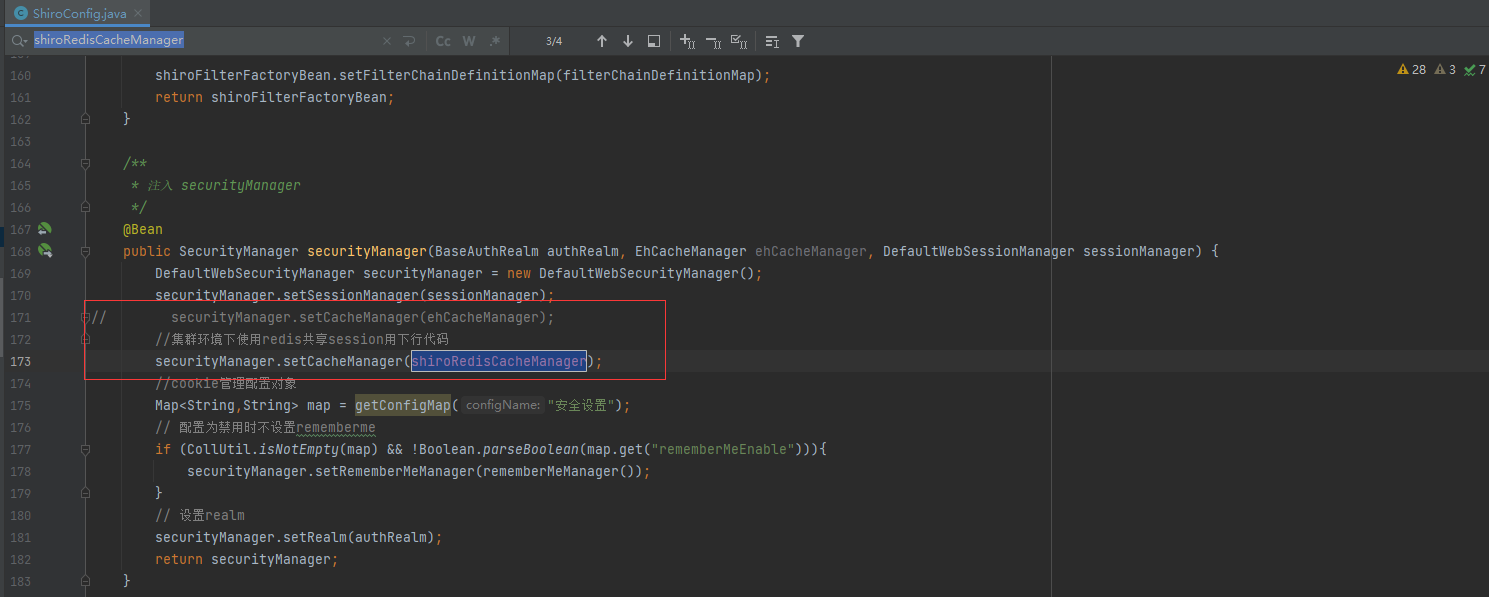Jump to the next search occurrence

pyautogui.click(x=628, y=41)
